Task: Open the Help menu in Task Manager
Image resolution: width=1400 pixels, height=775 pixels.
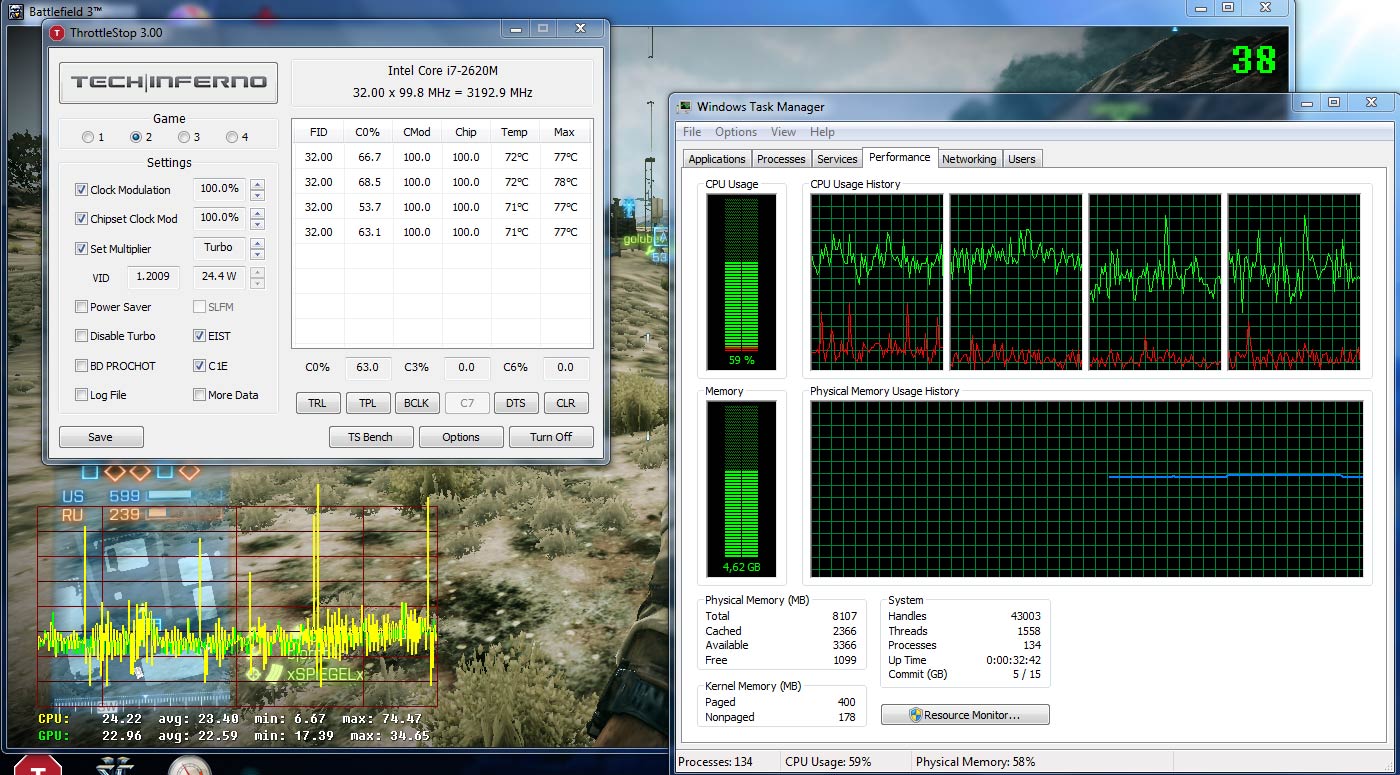Action: point(822,132)
